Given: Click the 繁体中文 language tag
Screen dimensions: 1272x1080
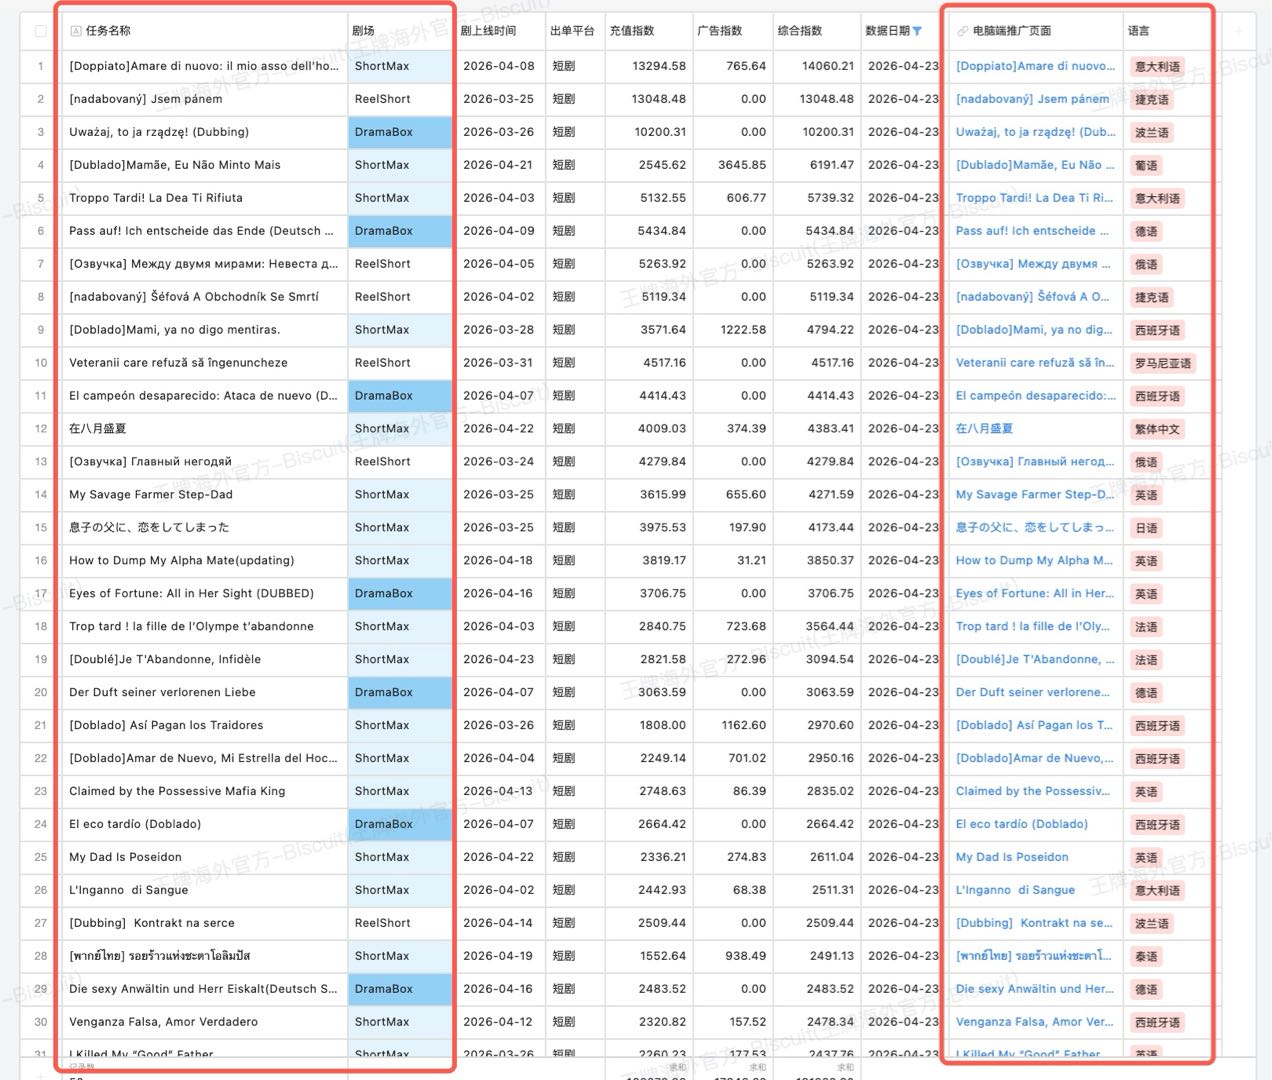Looking at the screenshot, I should pyautogui.click(x=1157, y=429).
